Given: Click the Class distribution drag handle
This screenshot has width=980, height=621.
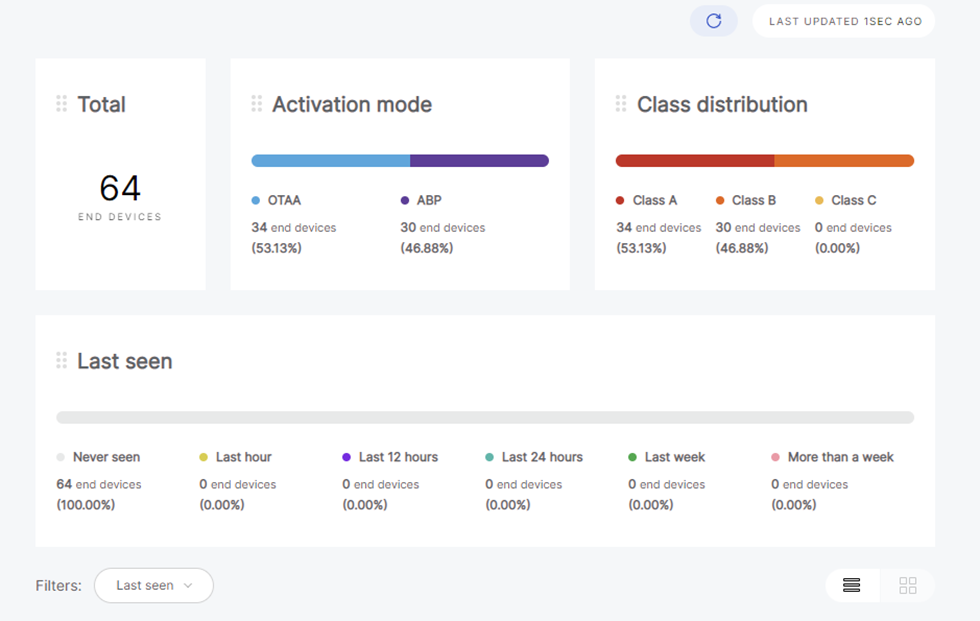Looking at the screenshot, I should click(621, 104).
